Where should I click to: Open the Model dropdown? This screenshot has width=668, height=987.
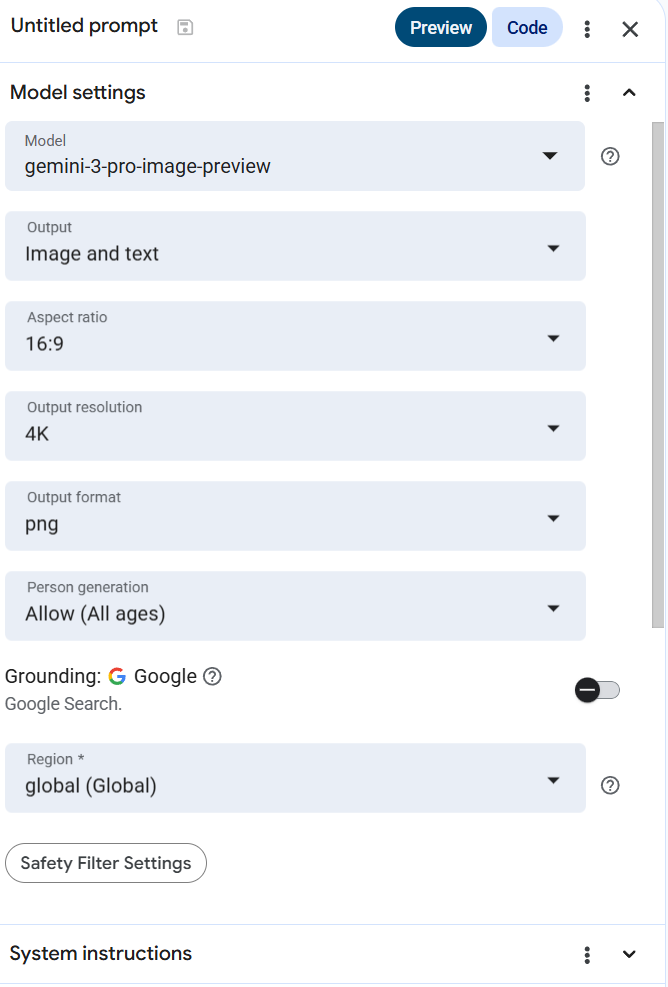pos(295,156)
